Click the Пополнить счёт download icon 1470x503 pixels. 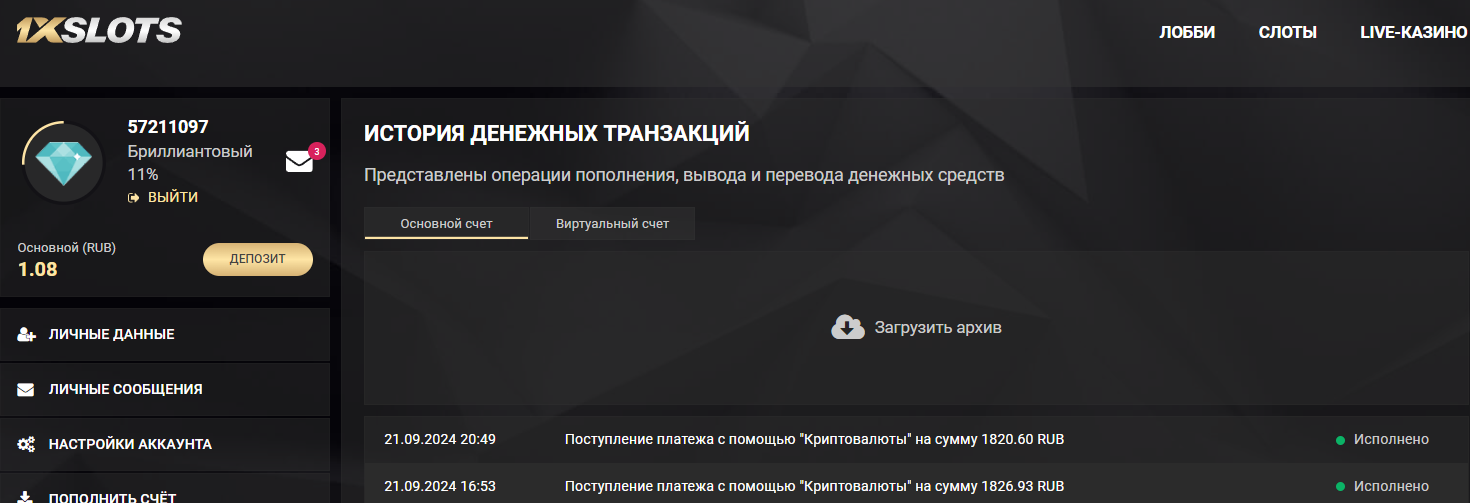coord(26,496)
